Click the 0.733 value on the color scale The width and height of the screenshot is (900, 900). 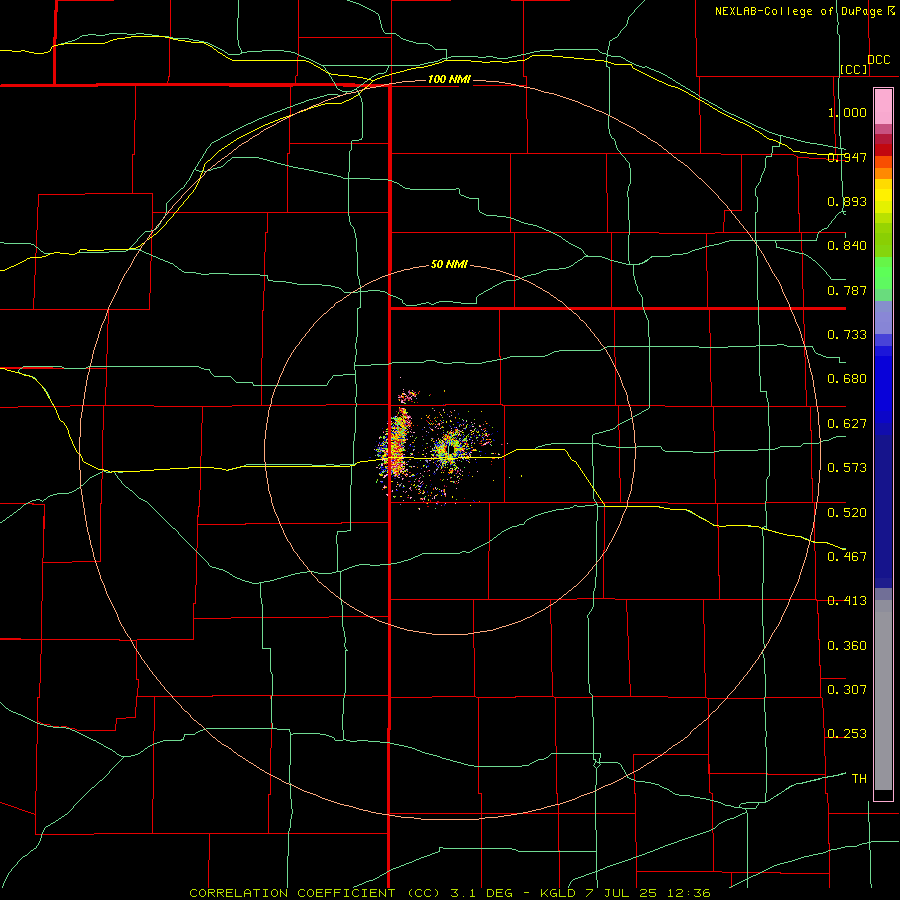[847, 335]
